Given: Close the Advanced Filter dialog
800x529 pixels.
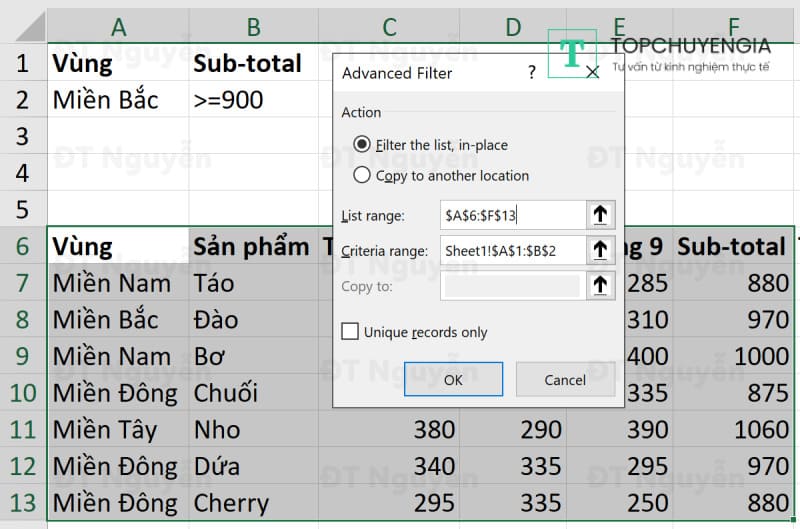Looking at the screenshot, I should 592,72.
